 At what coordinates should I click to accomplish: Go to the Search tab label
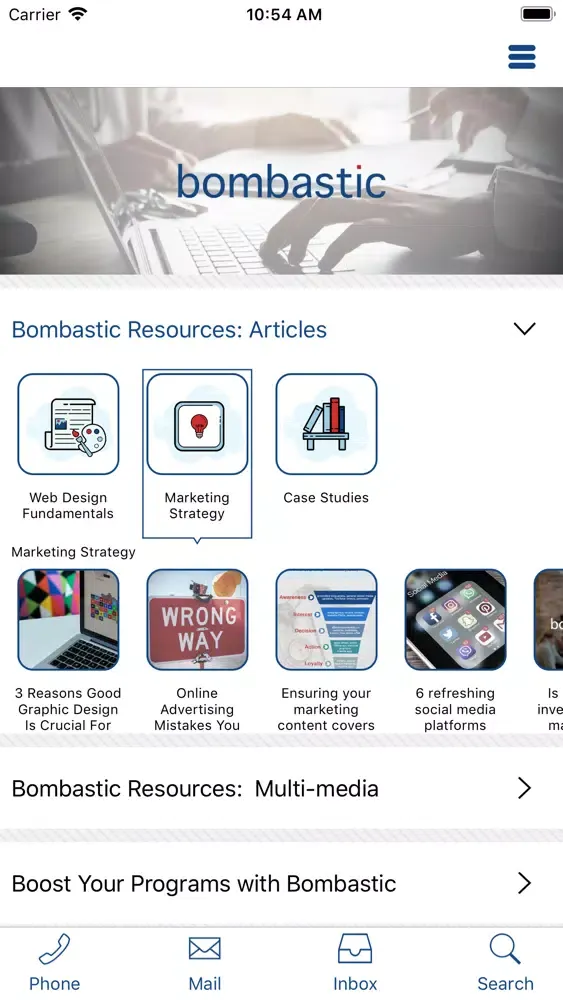click(x=506, y=983)
